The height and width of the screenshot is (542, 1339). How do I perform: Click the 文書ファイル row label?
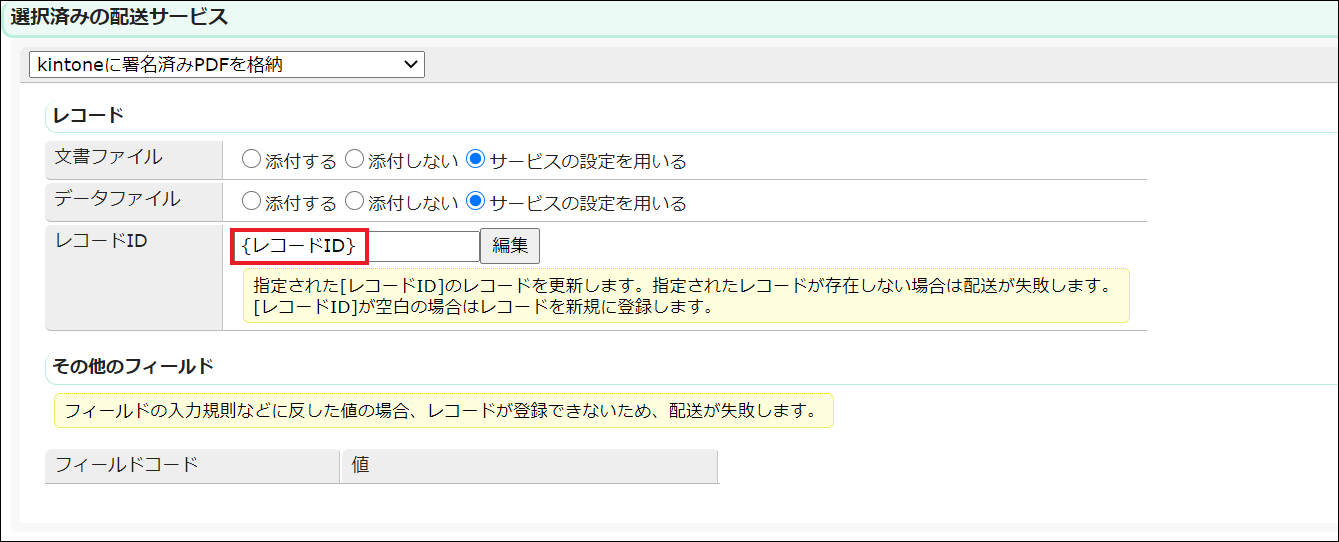[108, 157]
